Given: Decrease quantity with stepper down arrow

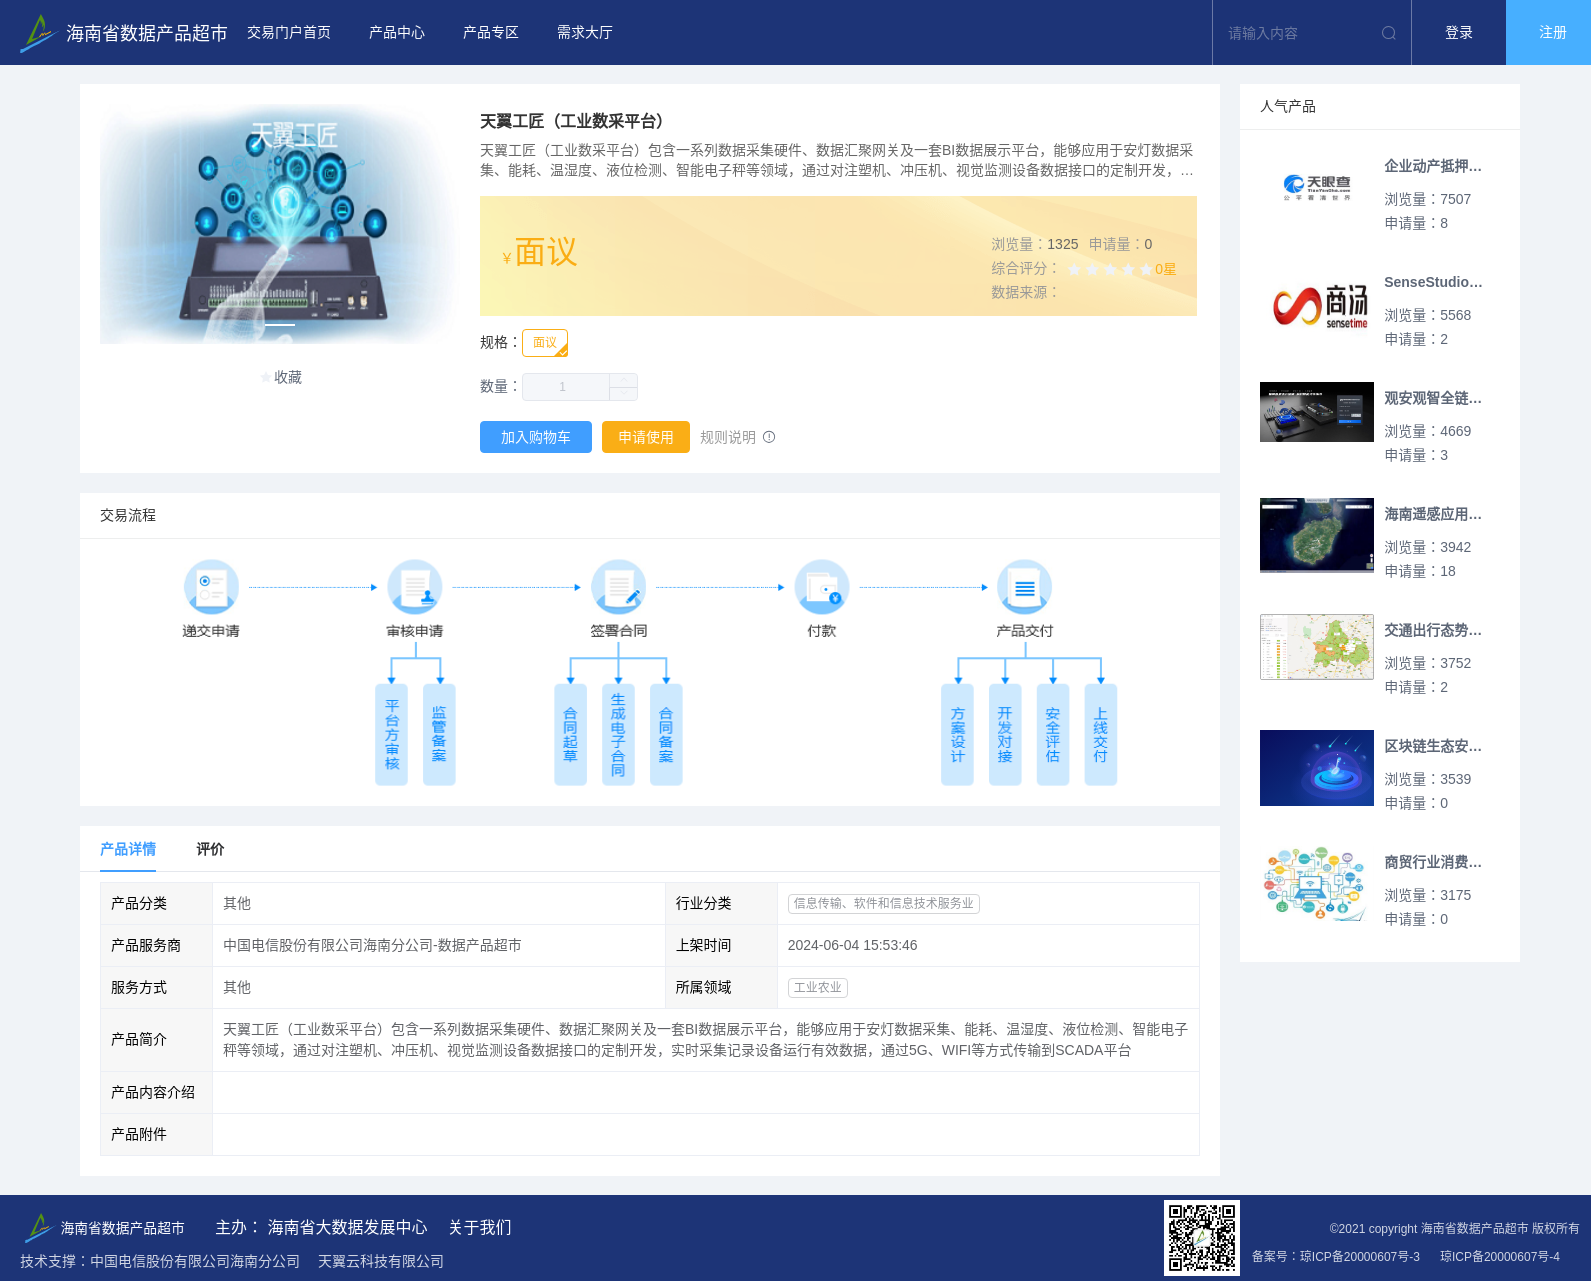Looking at the screenshot, I should click(624, 394).
